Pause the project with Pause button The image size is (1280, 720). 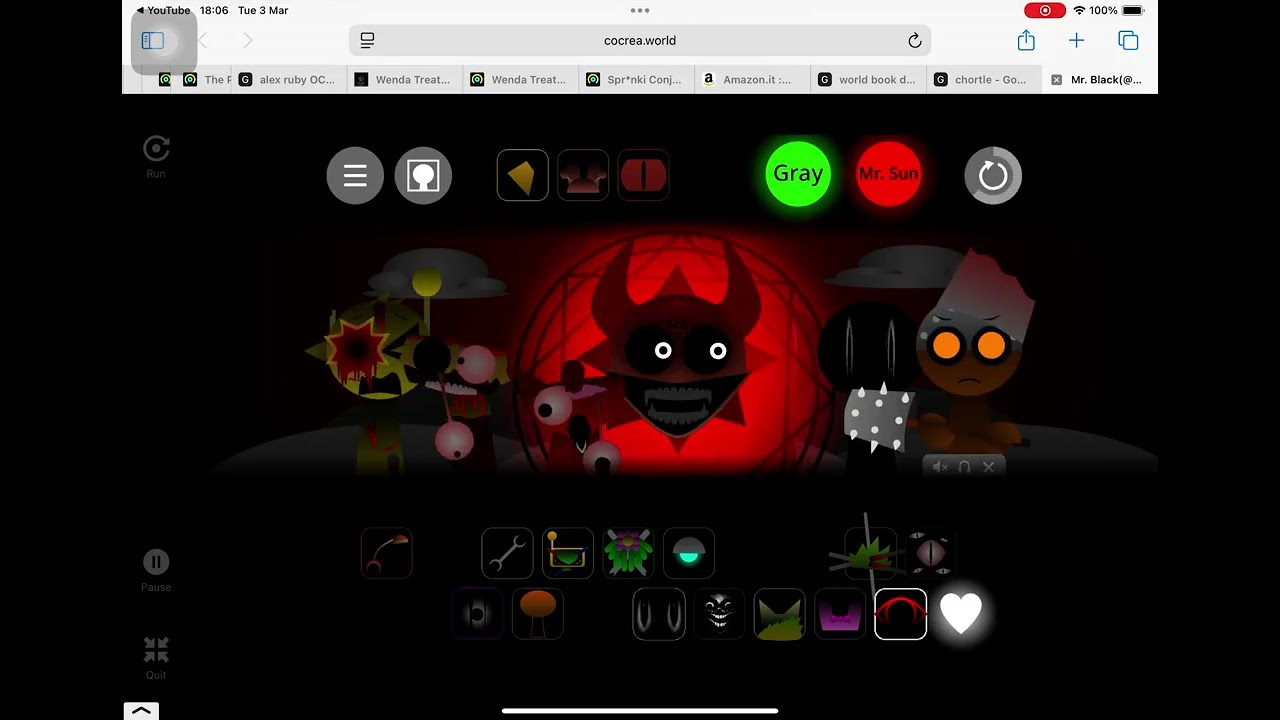click(x=156, y=571)
